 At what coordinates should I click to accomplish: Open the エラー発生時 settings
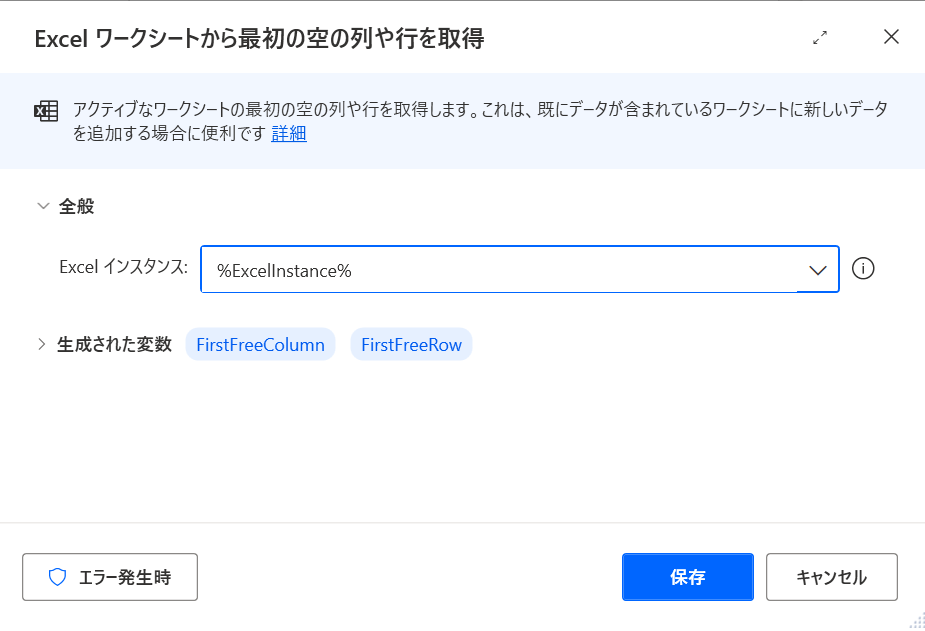pos(110,577)
